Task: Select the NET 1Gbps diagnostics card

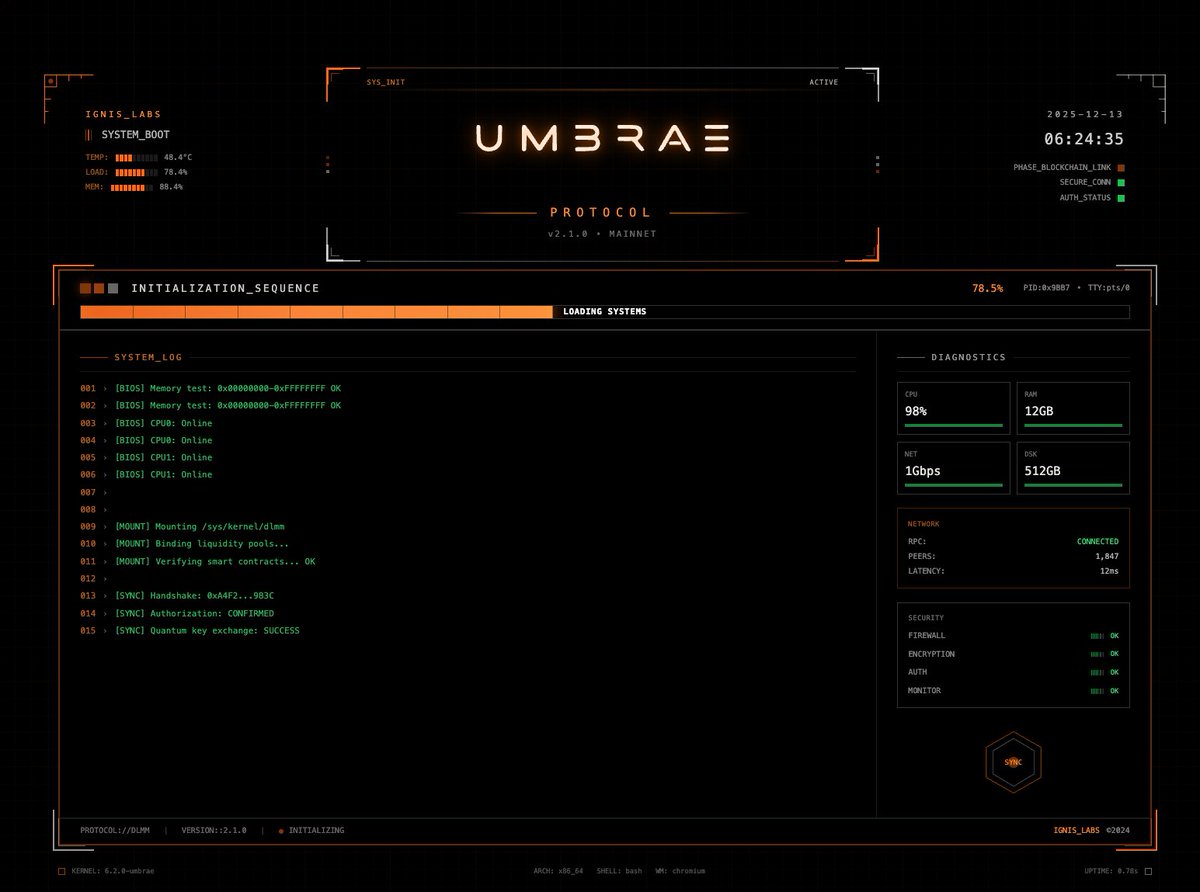Action: click(x=953, y=468)
